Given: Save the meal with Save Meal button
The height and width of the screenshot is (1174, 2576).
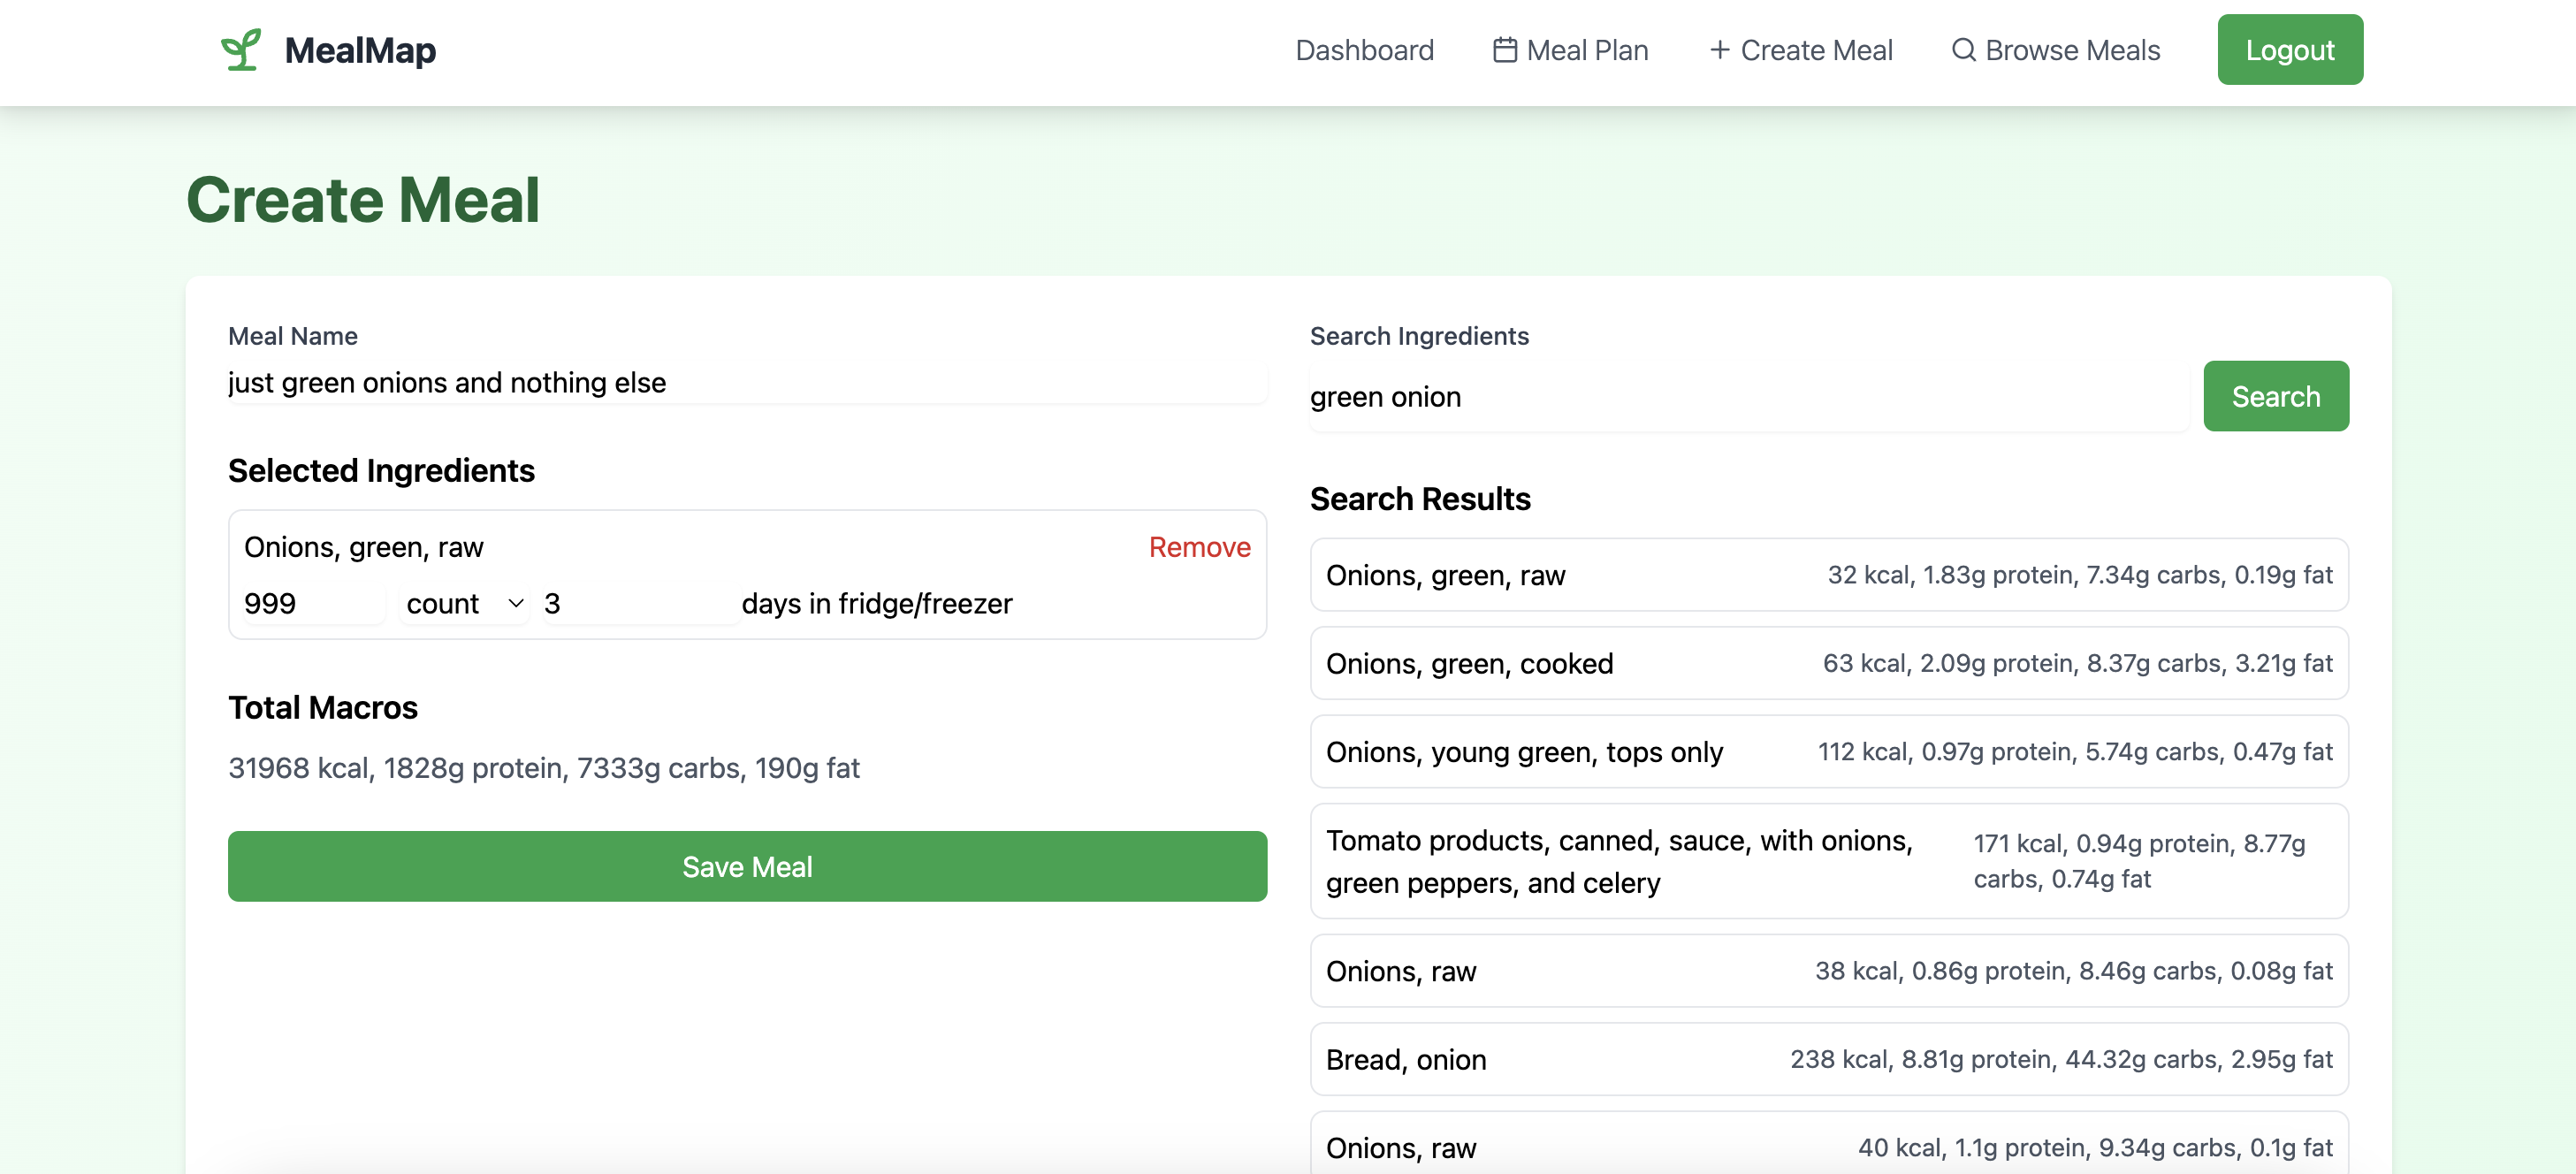Looking at the screenshot, I should 747,866.
